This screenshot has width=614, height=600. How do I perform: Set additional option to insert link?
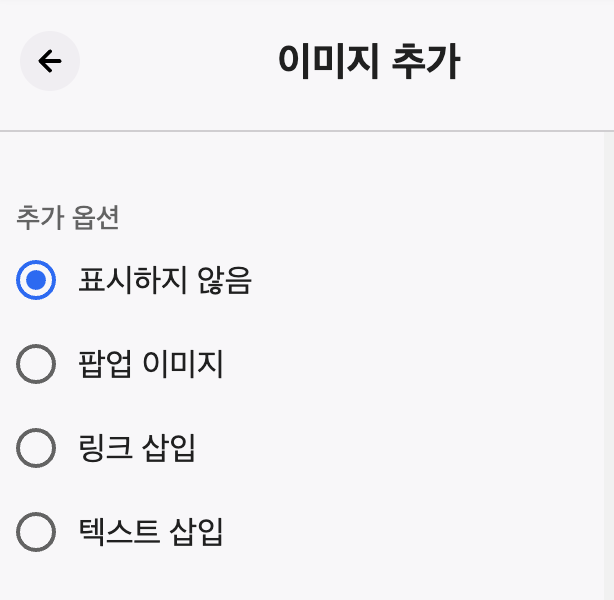(x=36, y=448)
